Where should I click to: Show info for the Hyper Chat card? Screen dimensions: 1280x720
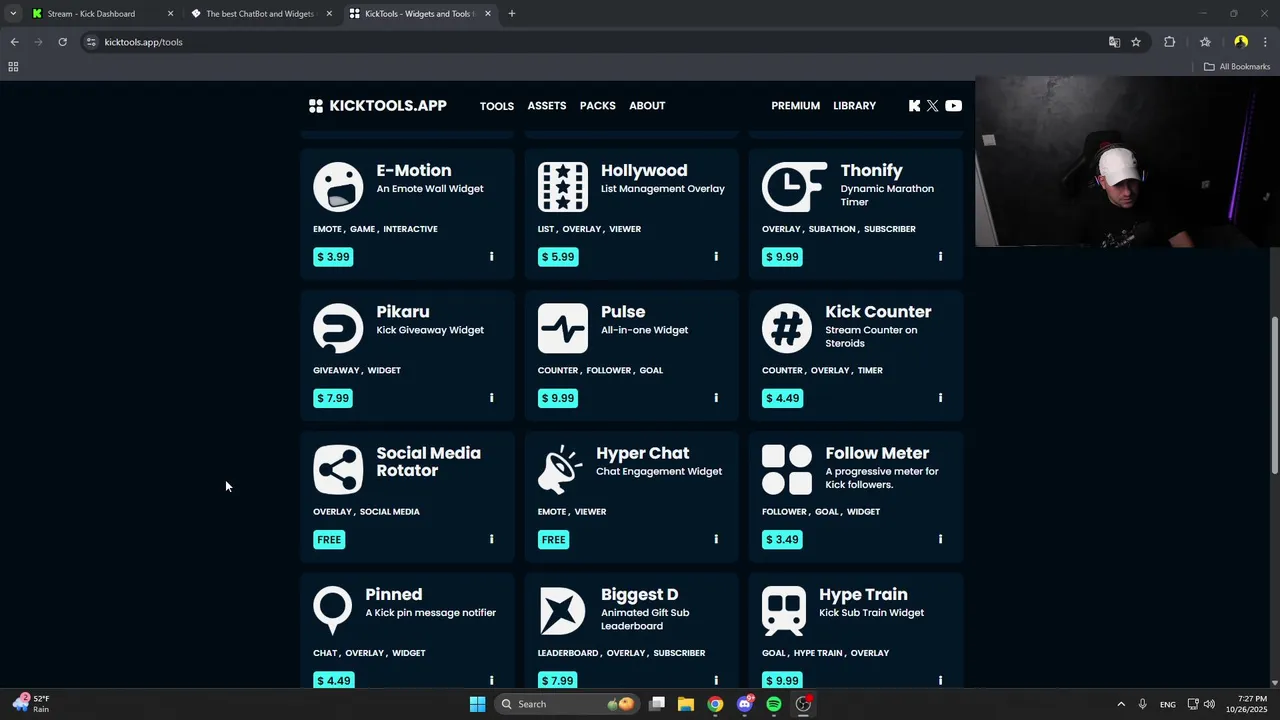pyautogui.click(x=716, y=539)
